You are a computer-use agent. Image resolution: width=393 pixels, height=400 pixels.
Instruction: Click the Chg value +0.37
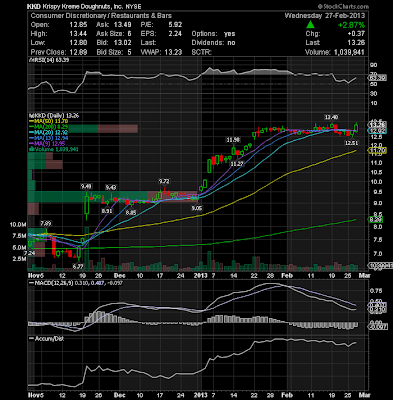[x=356, y=34]
